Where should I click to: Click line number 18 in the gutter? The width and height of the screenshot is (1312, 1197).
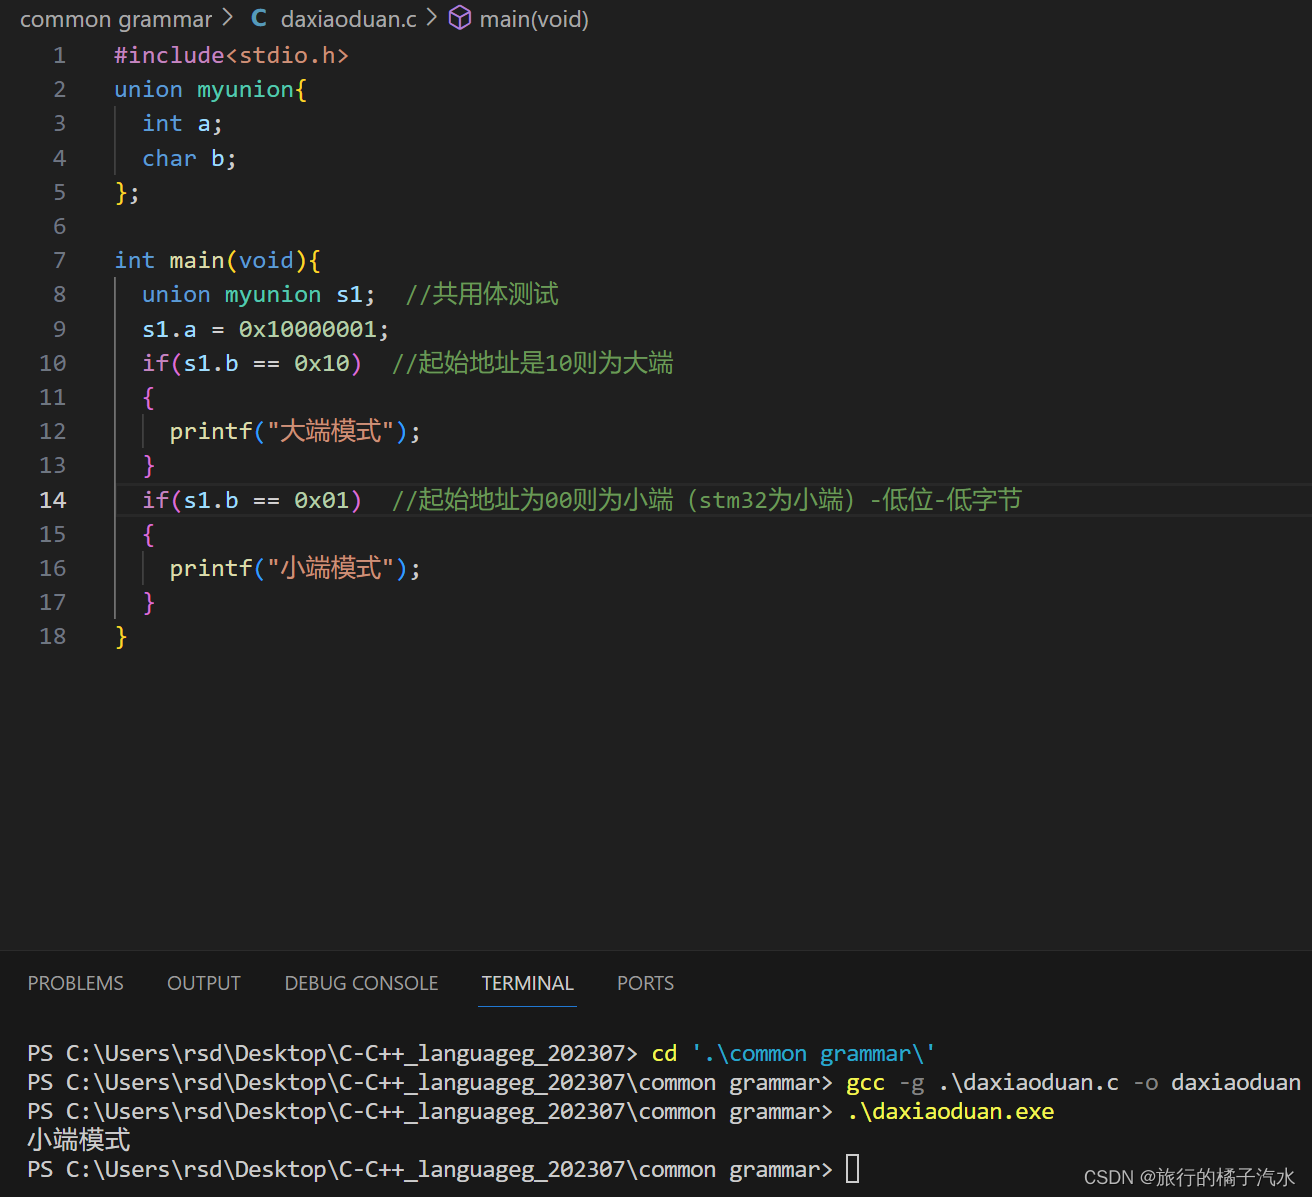pyautogui.click(x=53, y=636)
